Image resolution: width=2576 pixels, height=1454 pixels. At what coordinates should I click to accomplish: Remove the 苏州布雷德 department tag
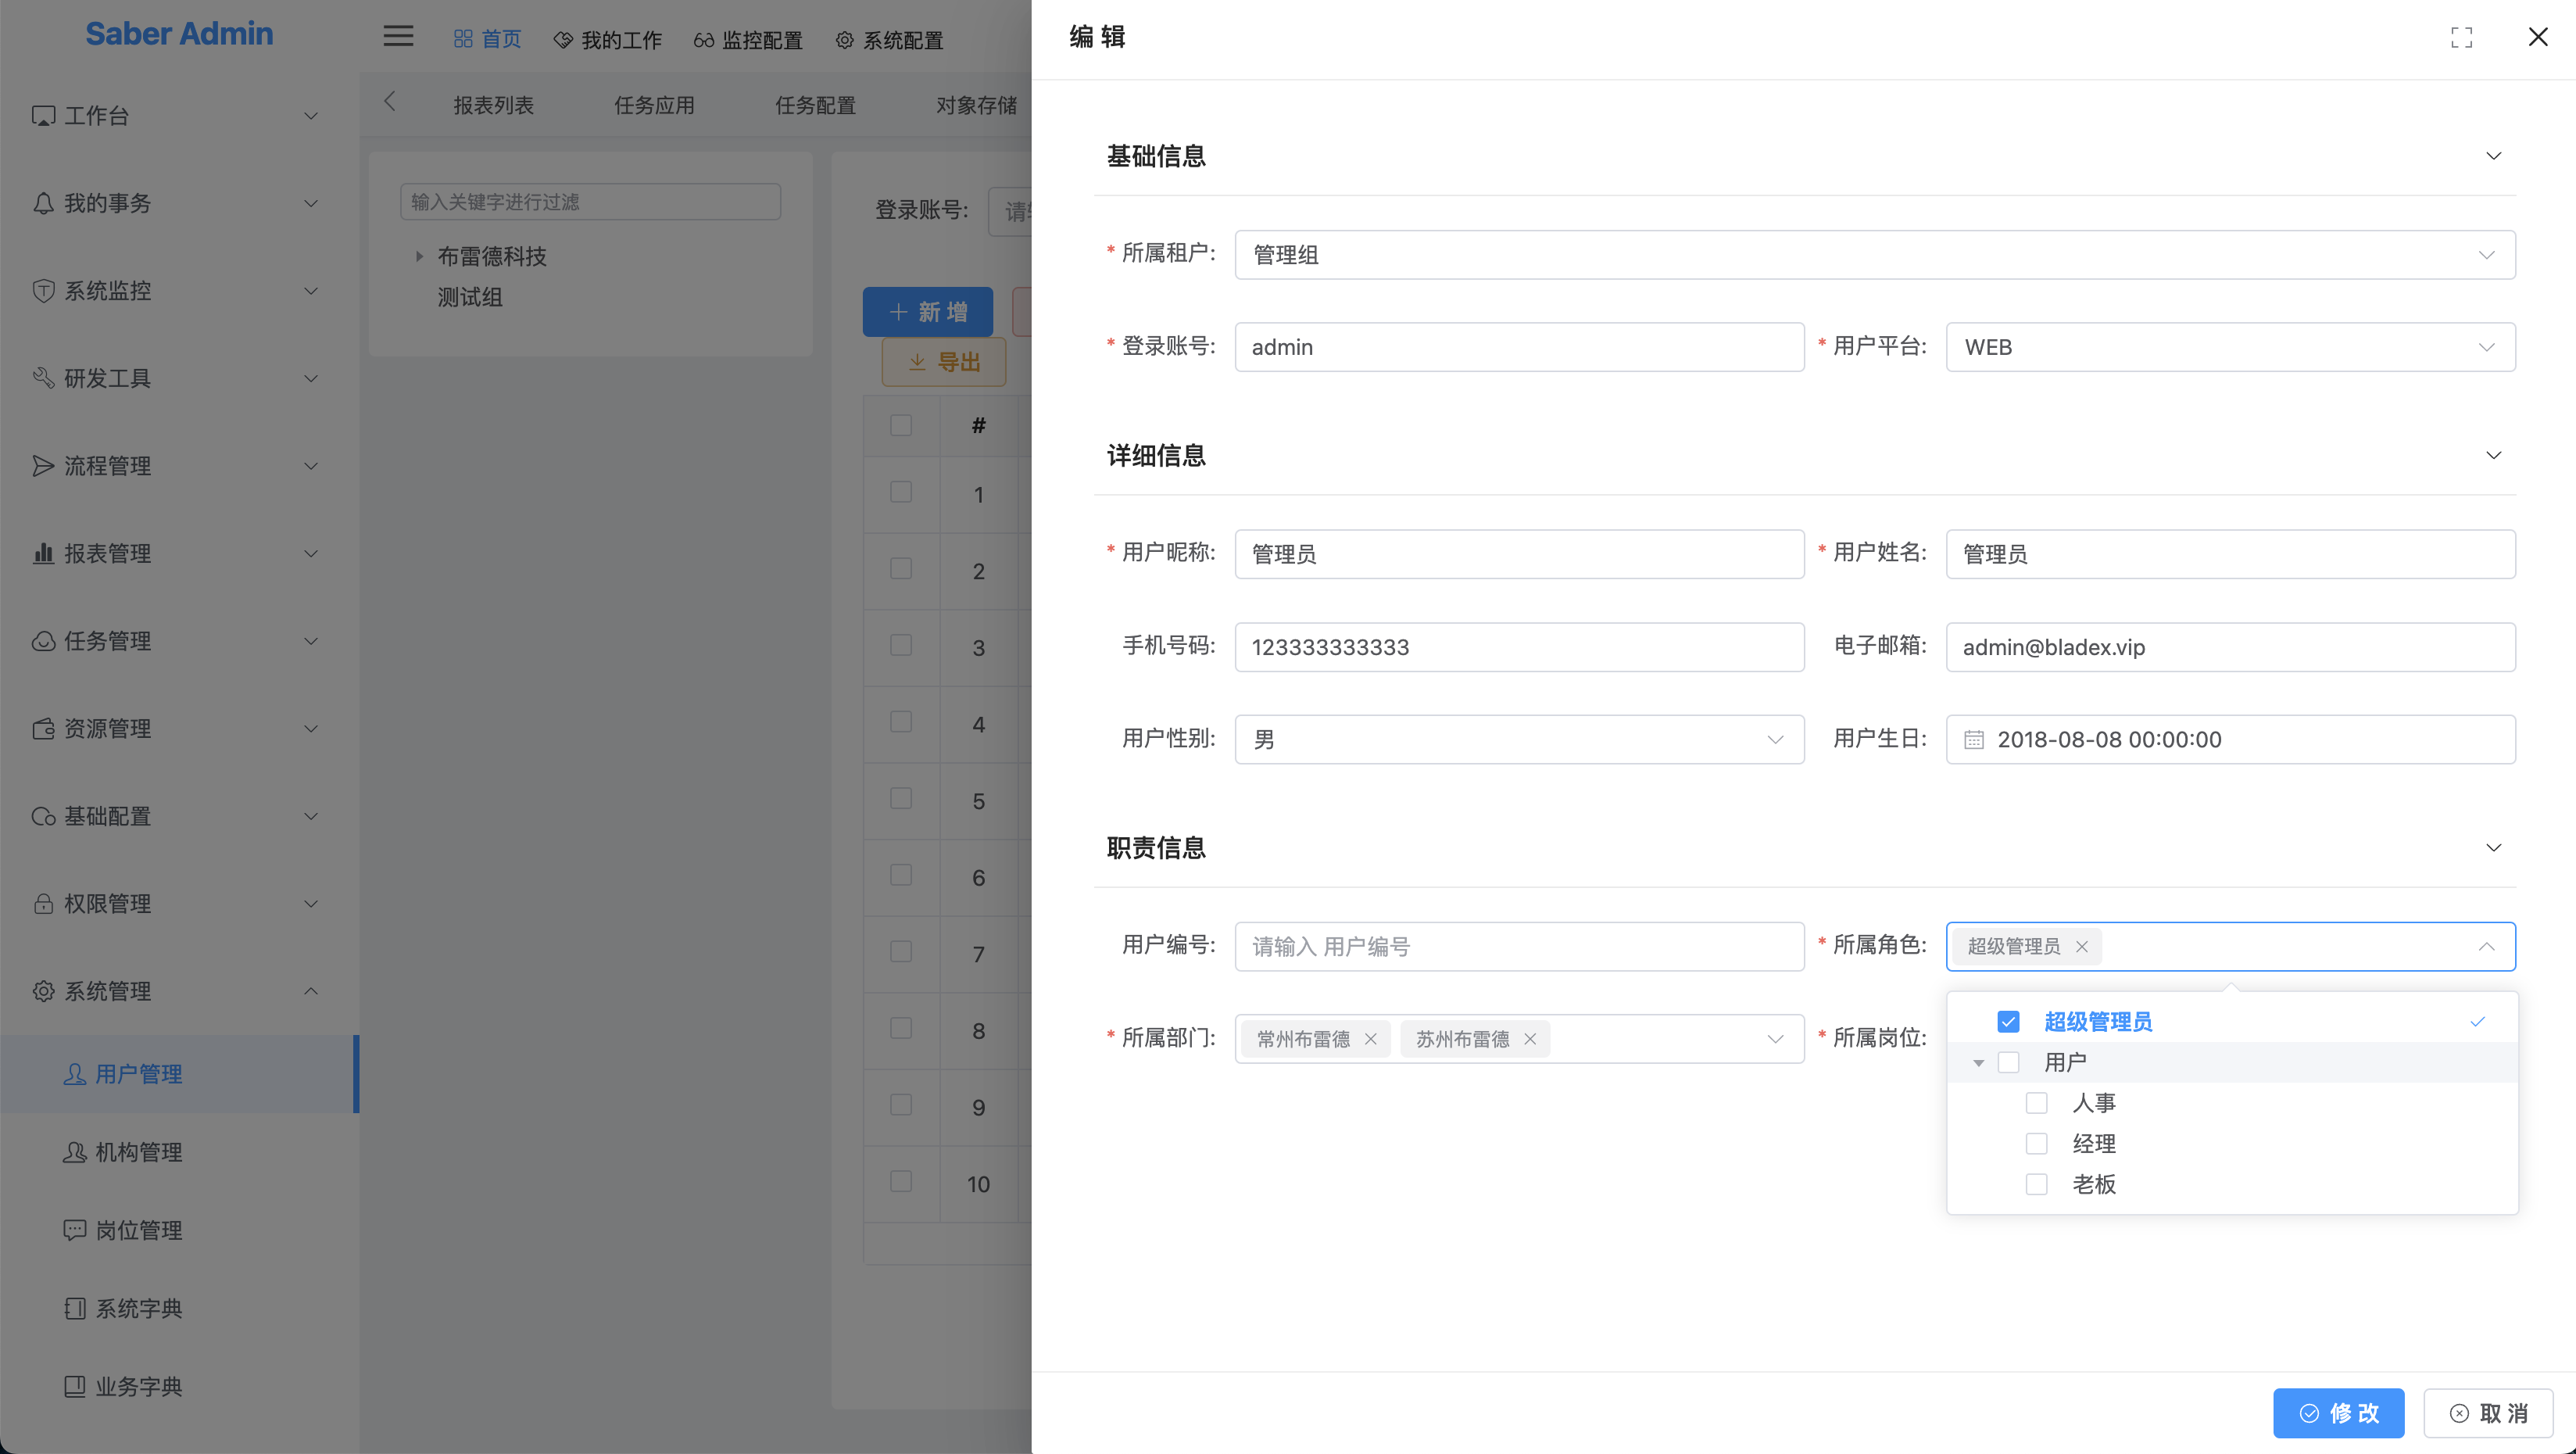pyautogui.click(x=1529, y=1039)
